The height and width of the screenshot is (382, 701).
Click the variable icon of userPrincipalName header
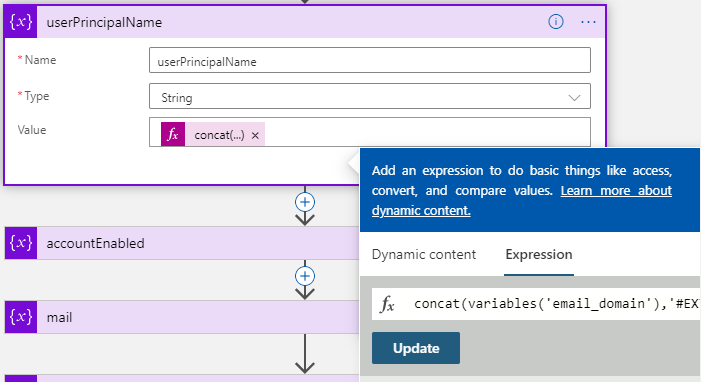pyautogui.click(x=21, y=22)
